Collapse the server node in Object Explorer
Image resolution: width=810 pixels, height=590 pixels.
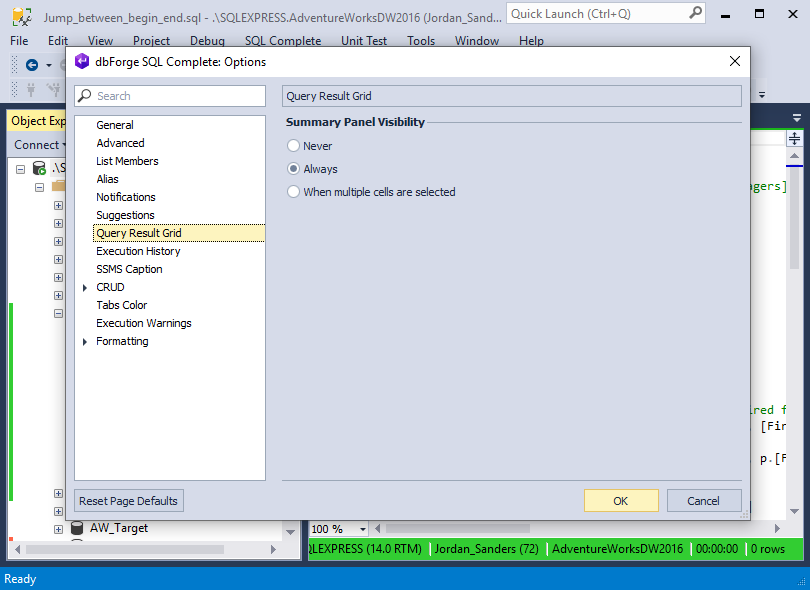click(x=20, y=169)
